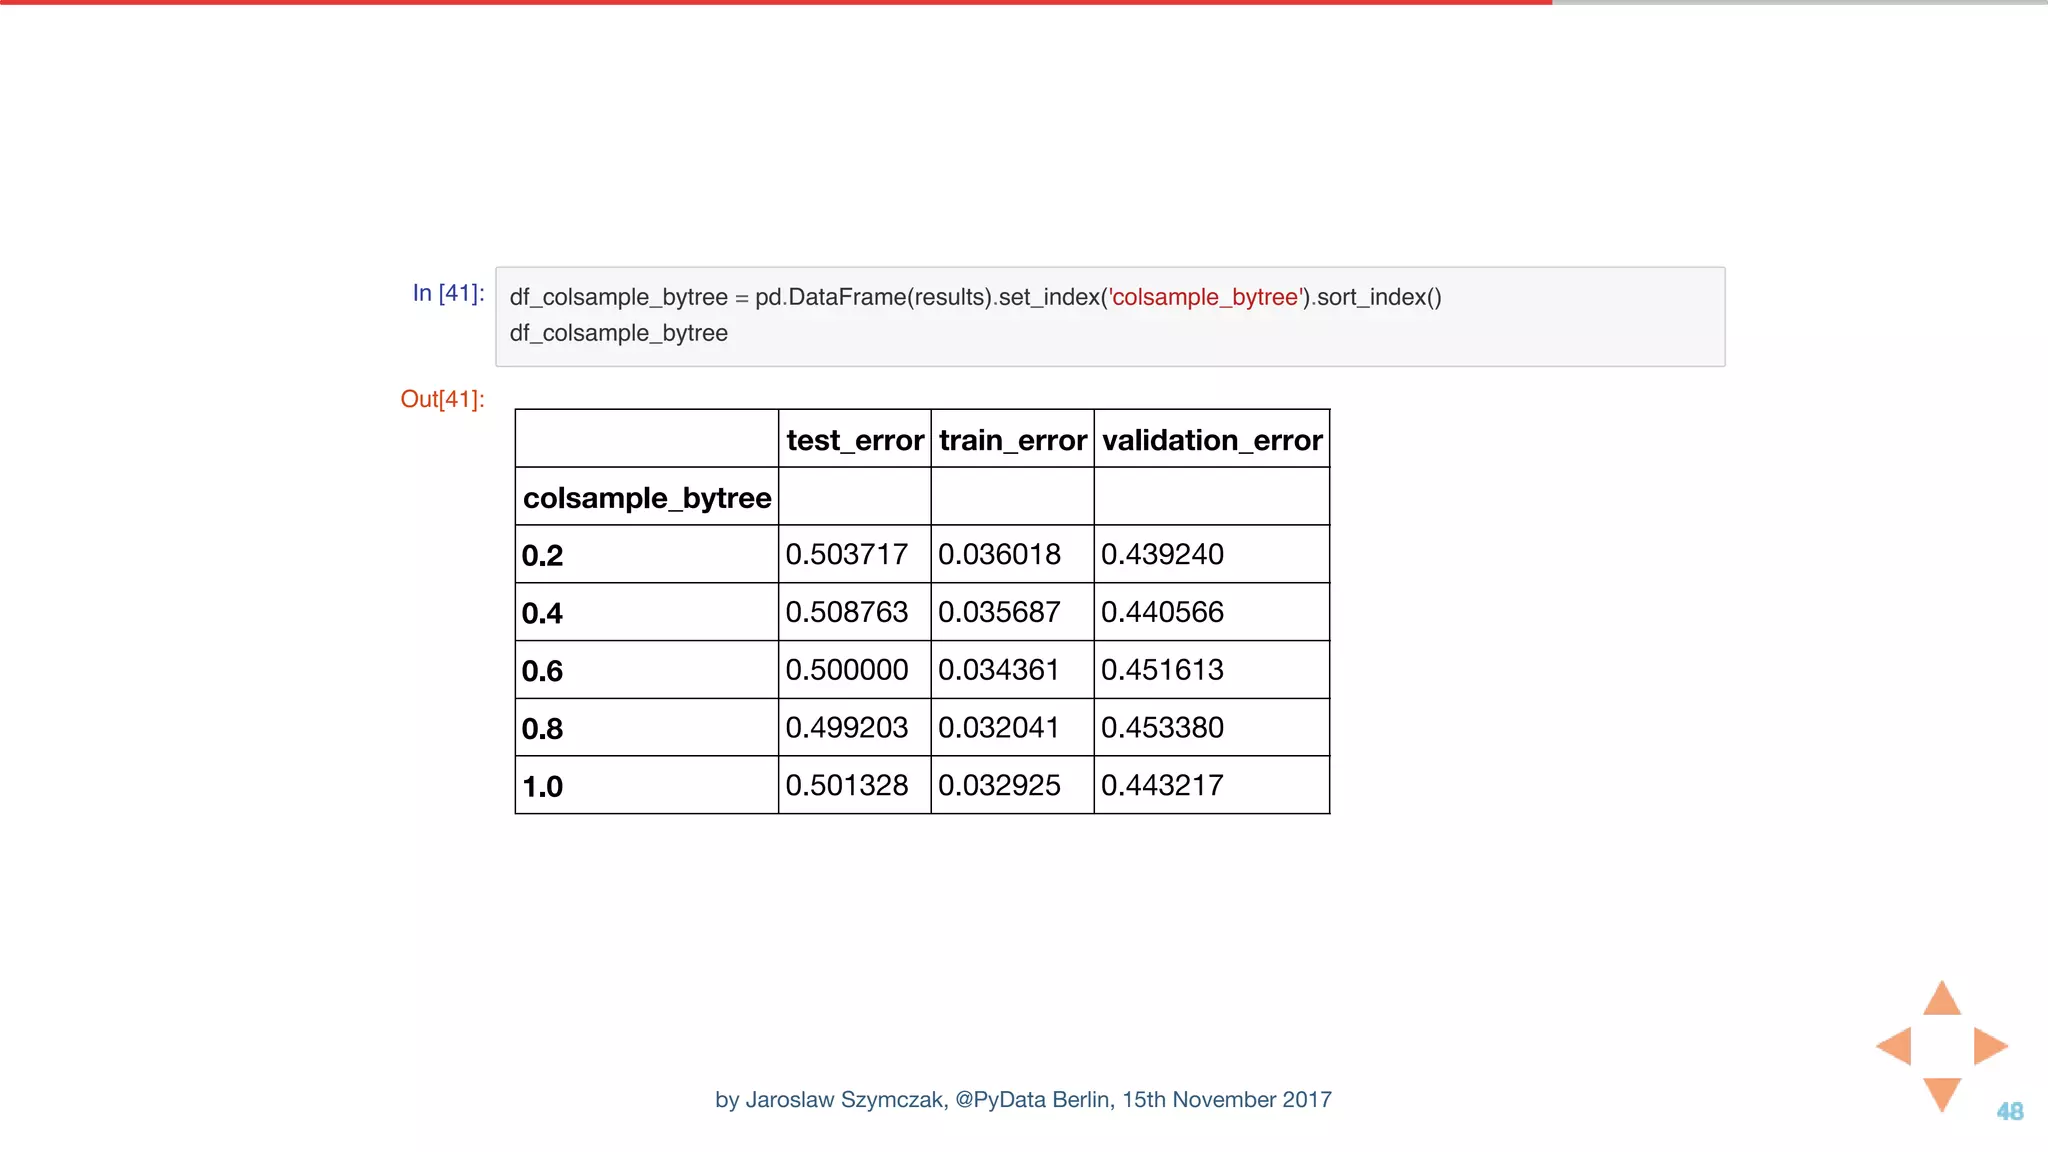
Task: Select the train_error column header
Action: [1013, 439]
